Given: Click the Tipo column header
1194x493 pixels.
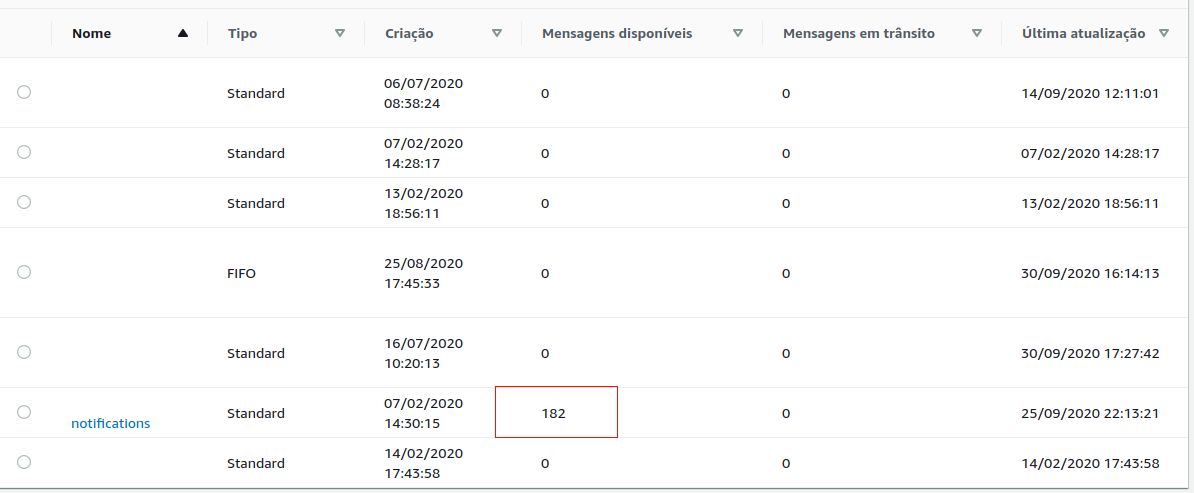Looking at the screenshot, I should coord(242,34).
